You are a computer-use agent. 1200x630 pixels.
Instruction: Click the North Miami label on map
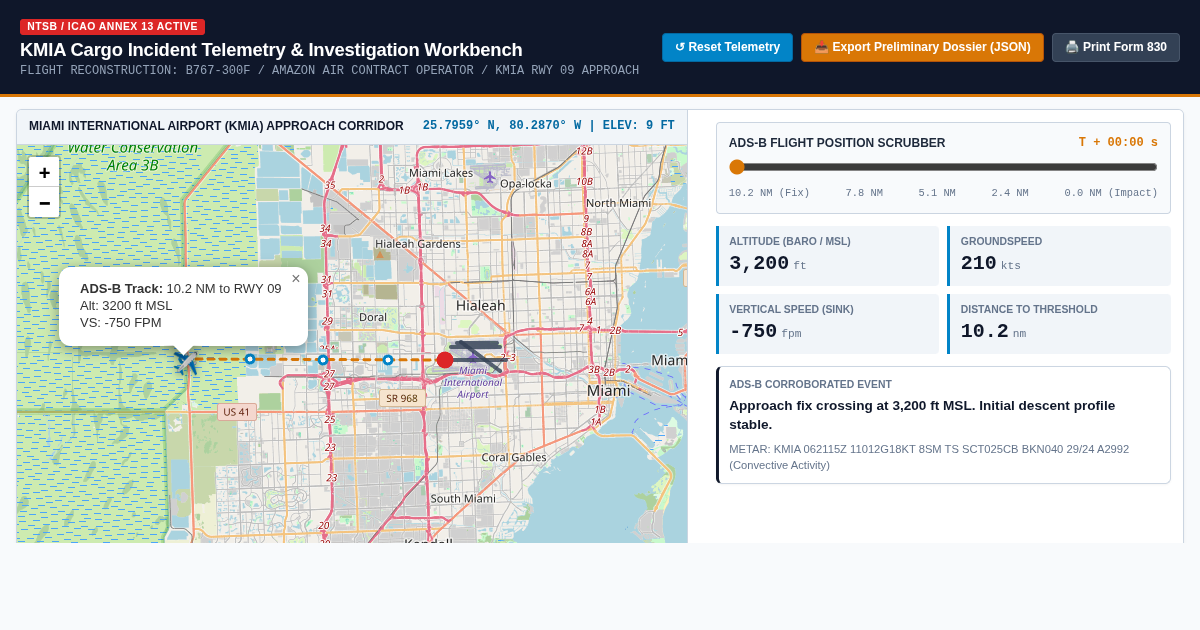tap(618, 203)
